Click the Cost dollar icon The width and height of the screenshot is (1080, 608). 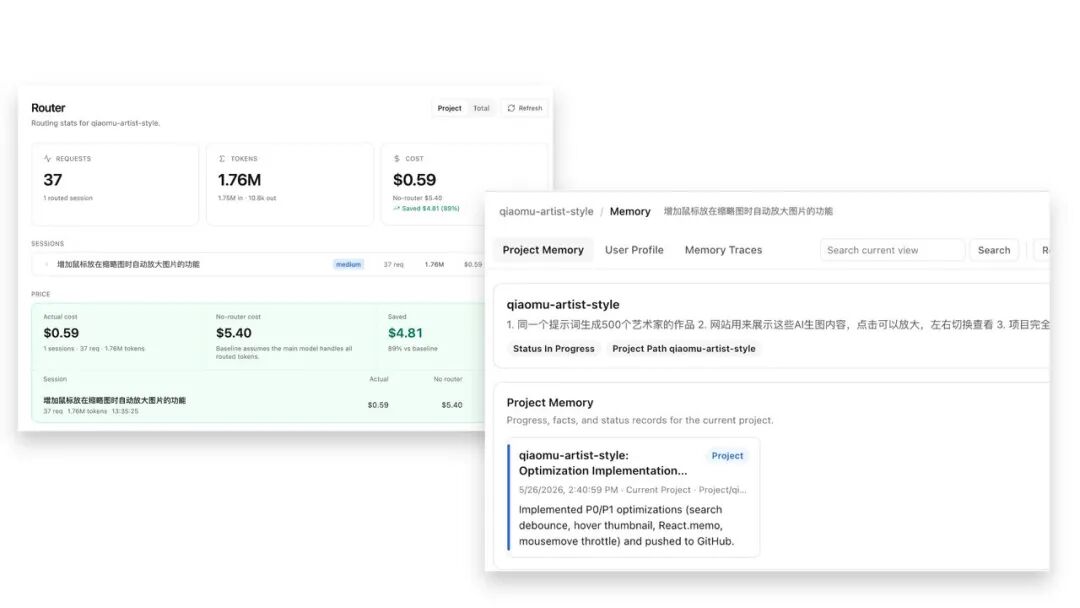coord(397,158)
